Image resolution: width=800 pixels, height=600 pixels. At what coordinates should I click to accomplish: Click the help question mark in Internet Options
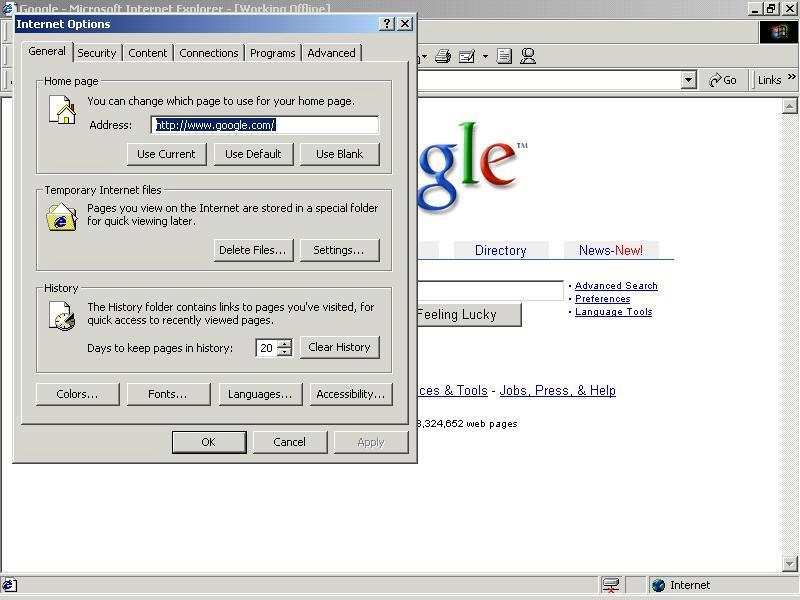[387, 23]
